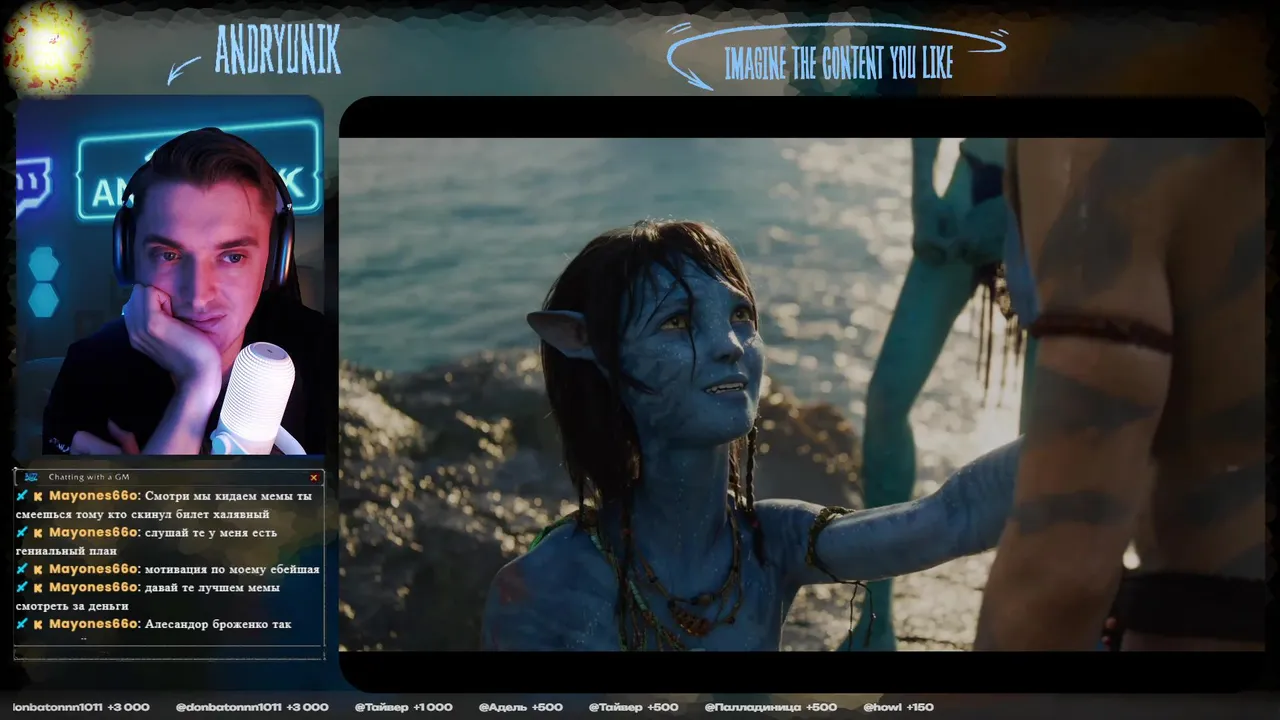Click sword icon on 'слушай те у меня' message
1280x720 pixels.
click(x=22, y=532)
